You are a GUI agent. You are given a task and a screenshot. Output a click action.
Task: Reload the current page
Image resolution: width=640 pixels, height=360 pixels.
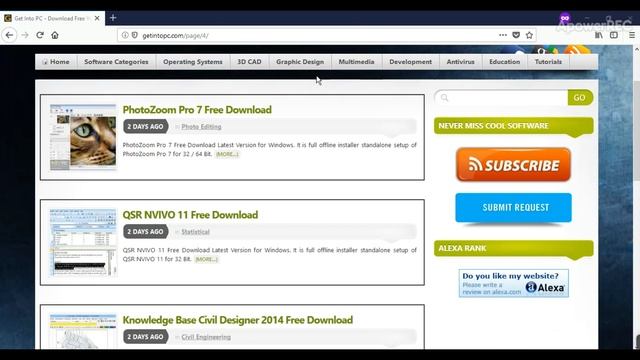point(40,35)
